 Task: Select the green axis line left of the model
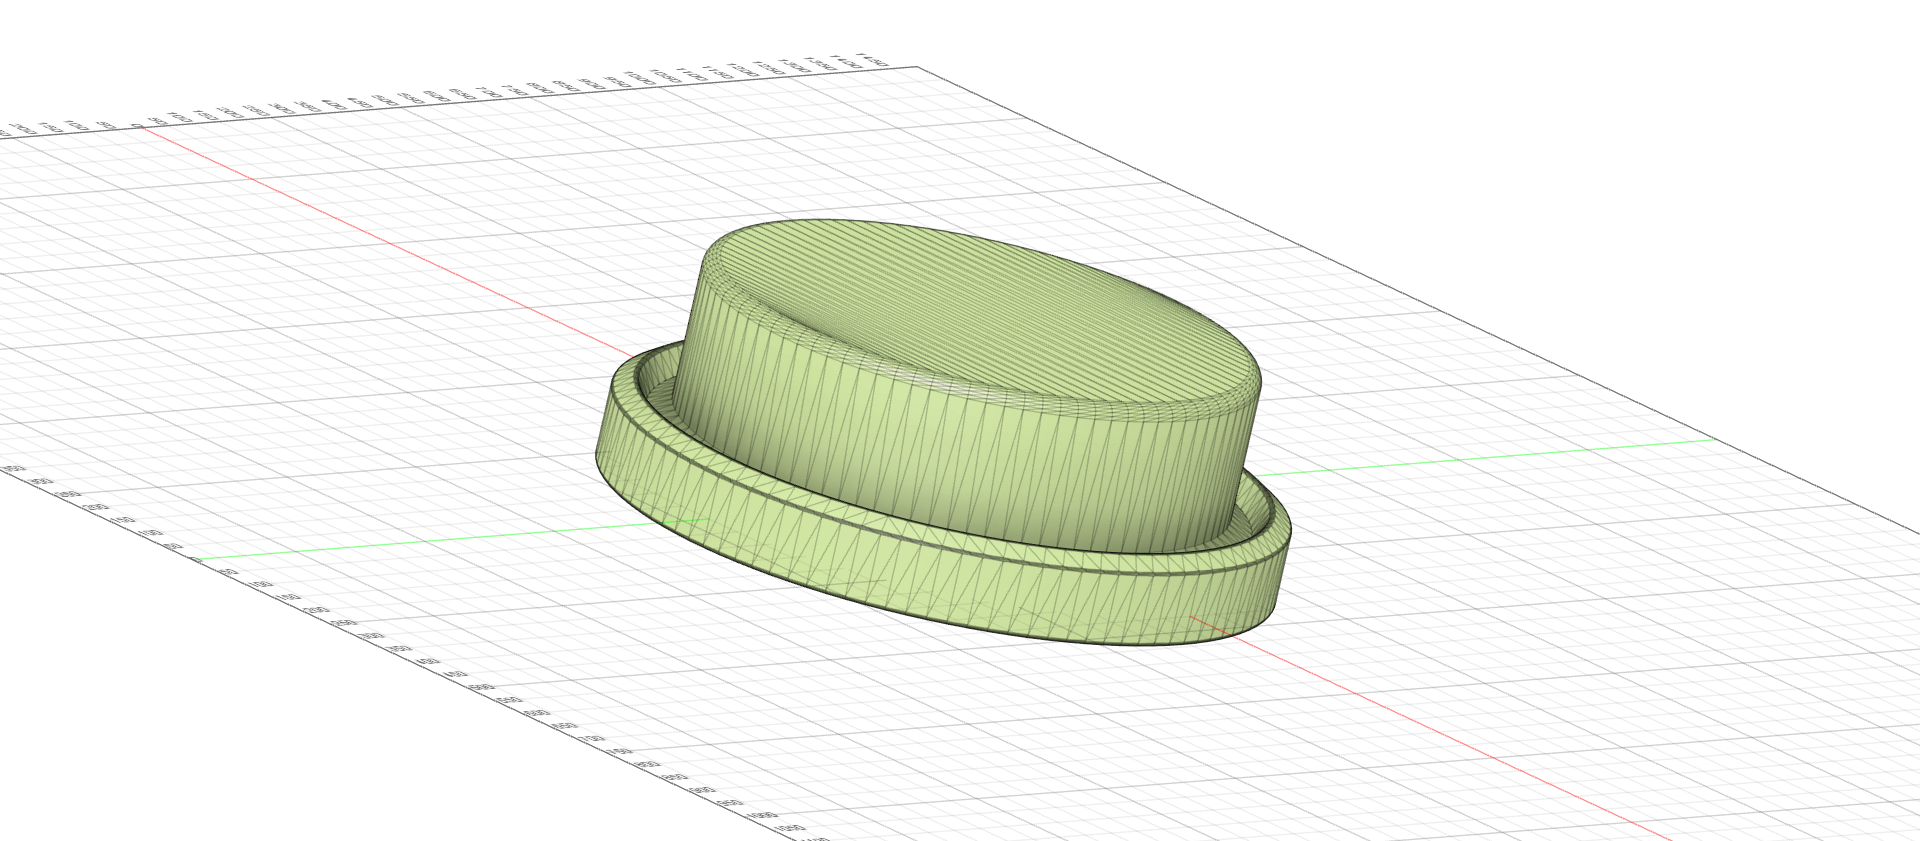click(440, 540)
